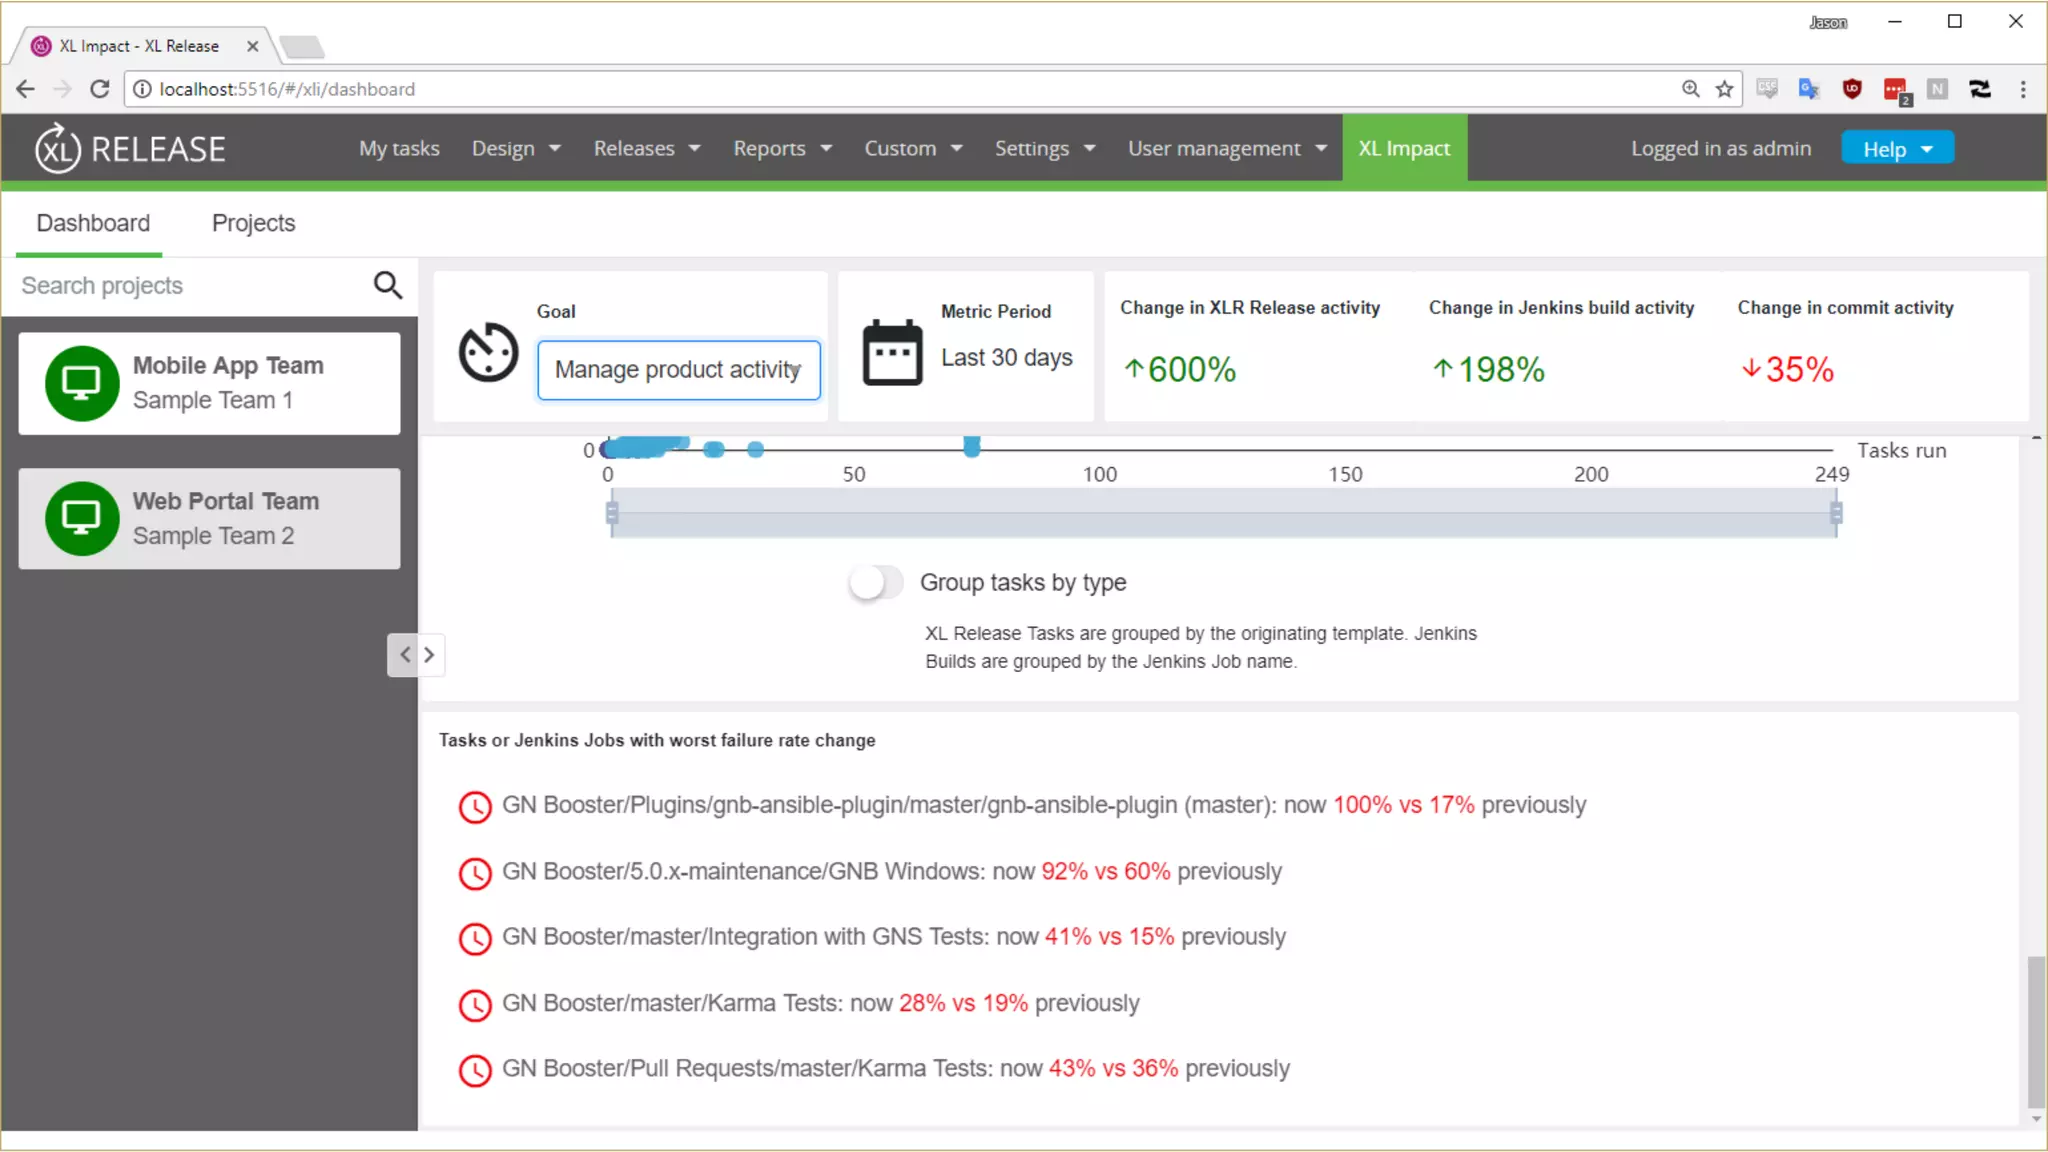The height and width of the screenshot is (1152, 2048).
Task: Click left handle of chart range slider
Action: [612, 513]
